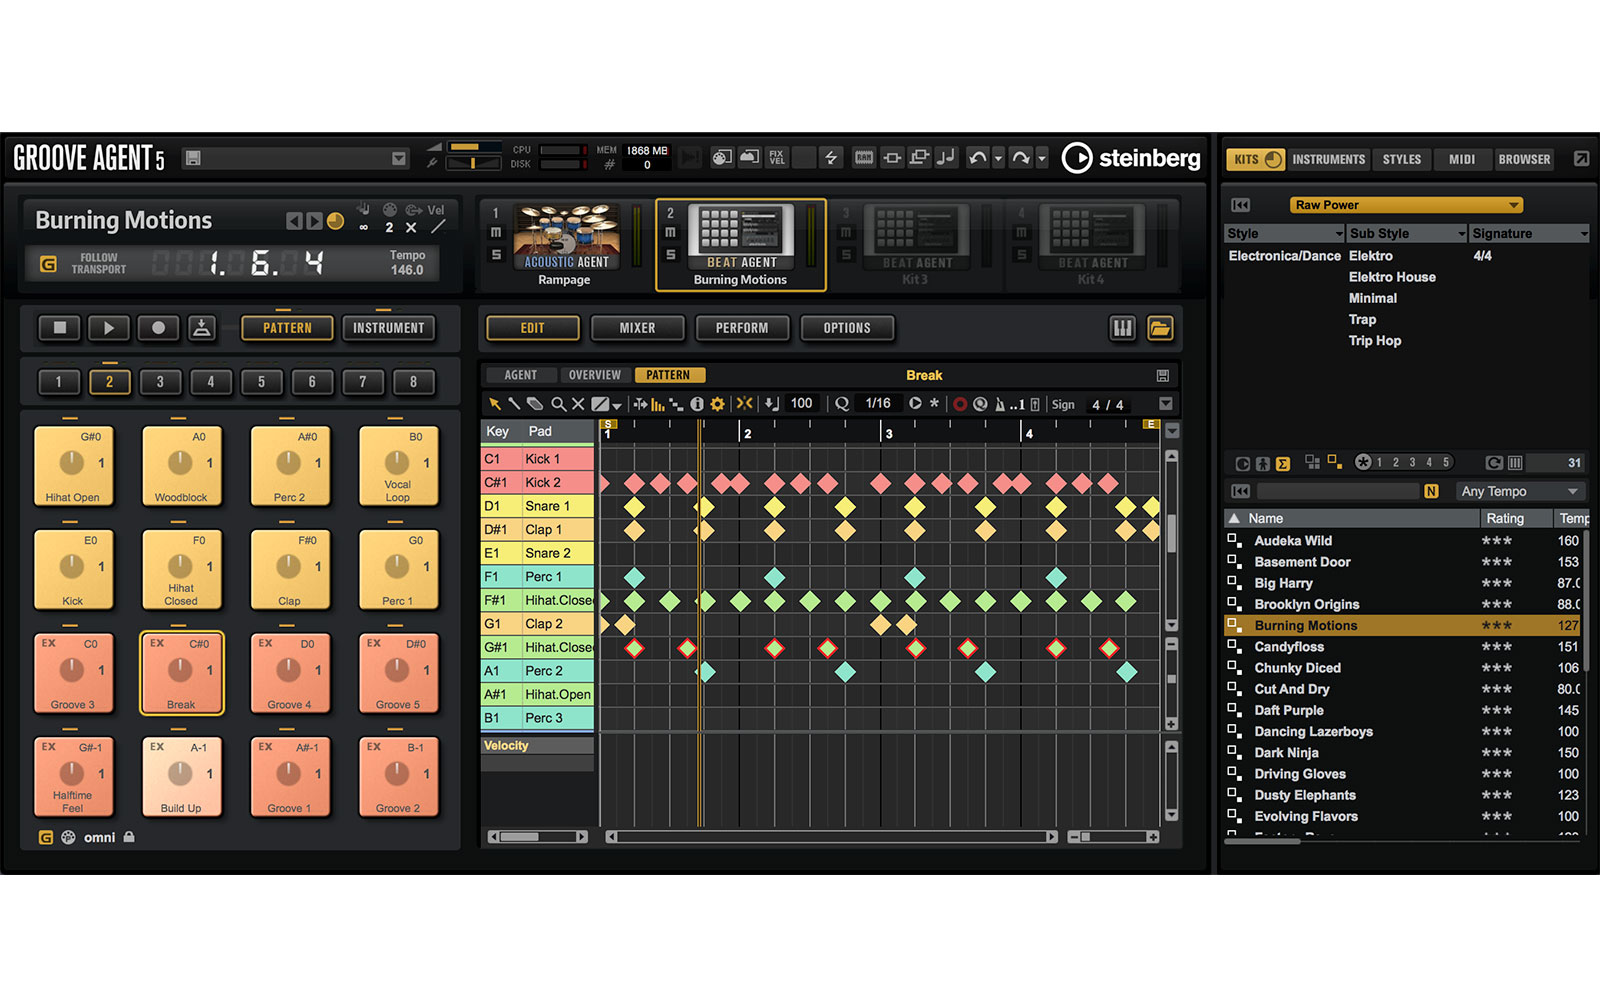Open the Style column dropdown

1338,234
